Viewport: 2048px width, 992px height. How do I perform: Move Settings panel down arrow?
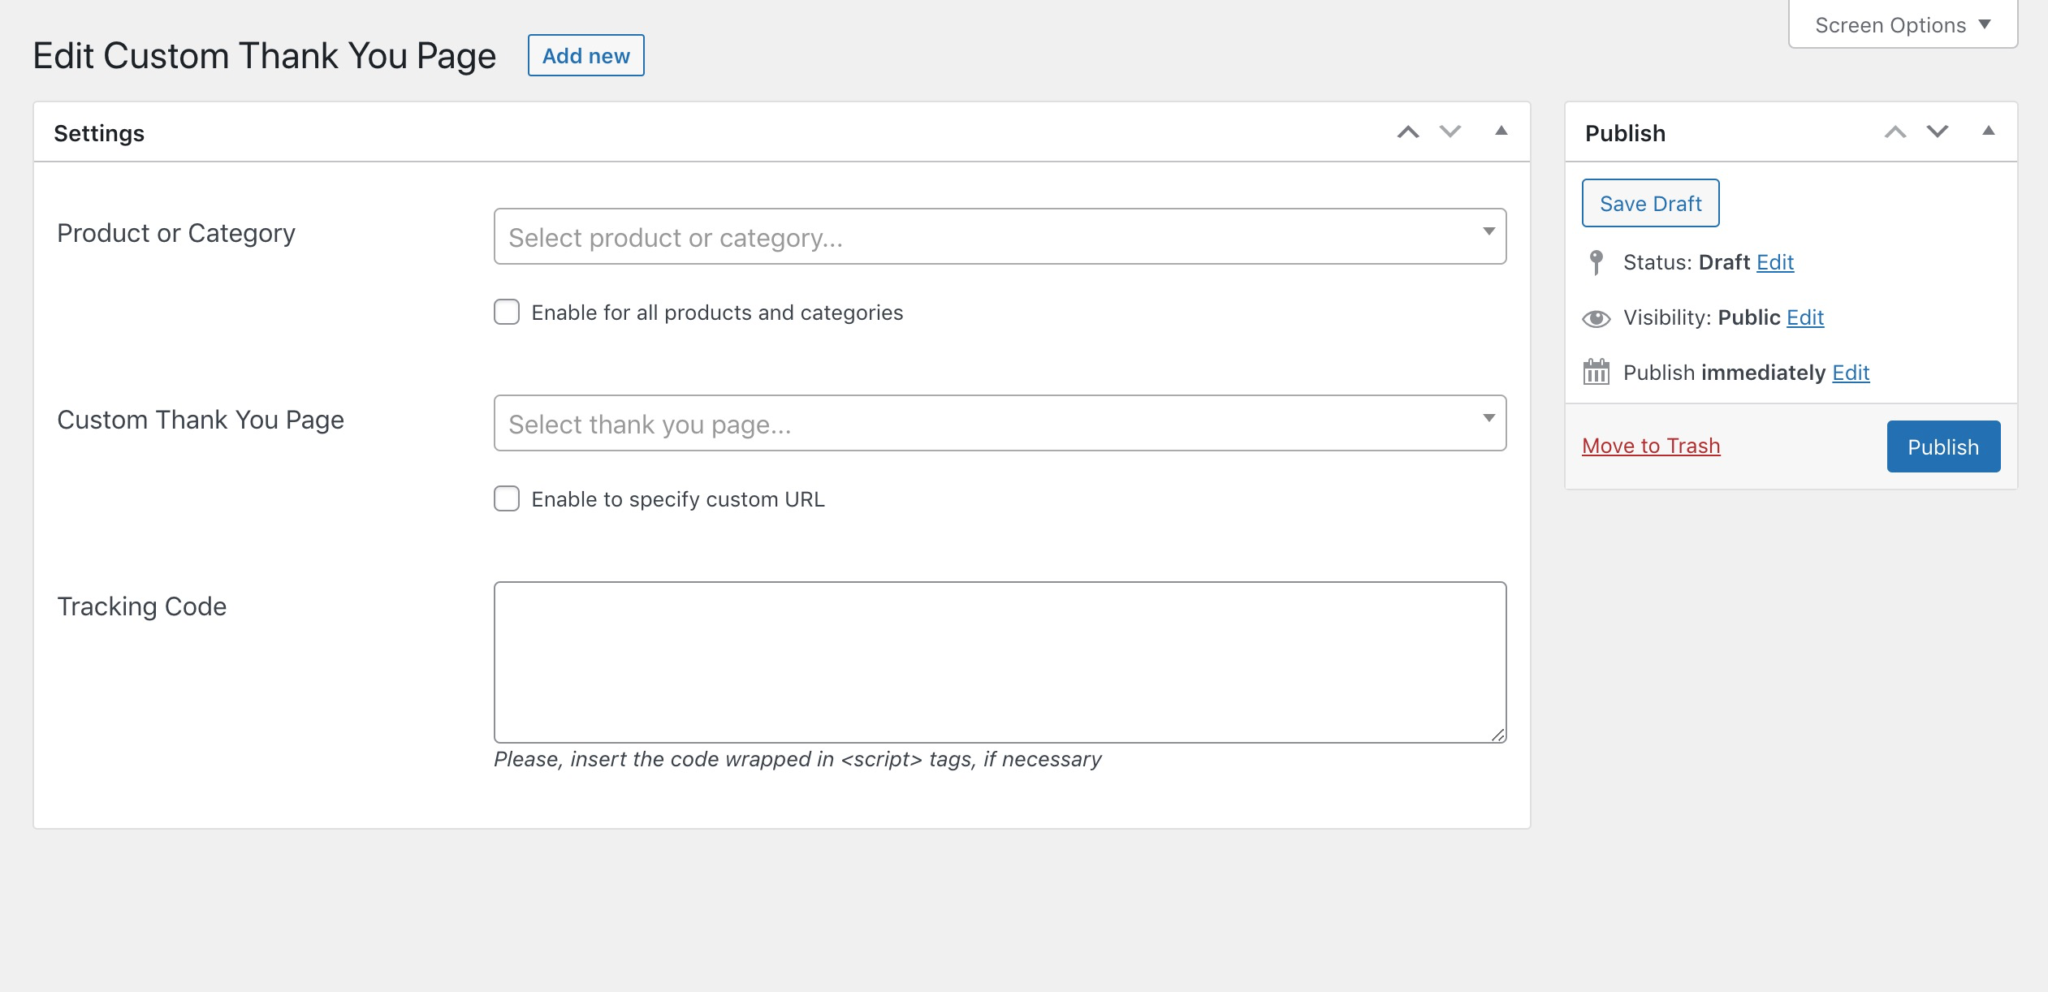pyautogui.click(x=1450, y=132)
